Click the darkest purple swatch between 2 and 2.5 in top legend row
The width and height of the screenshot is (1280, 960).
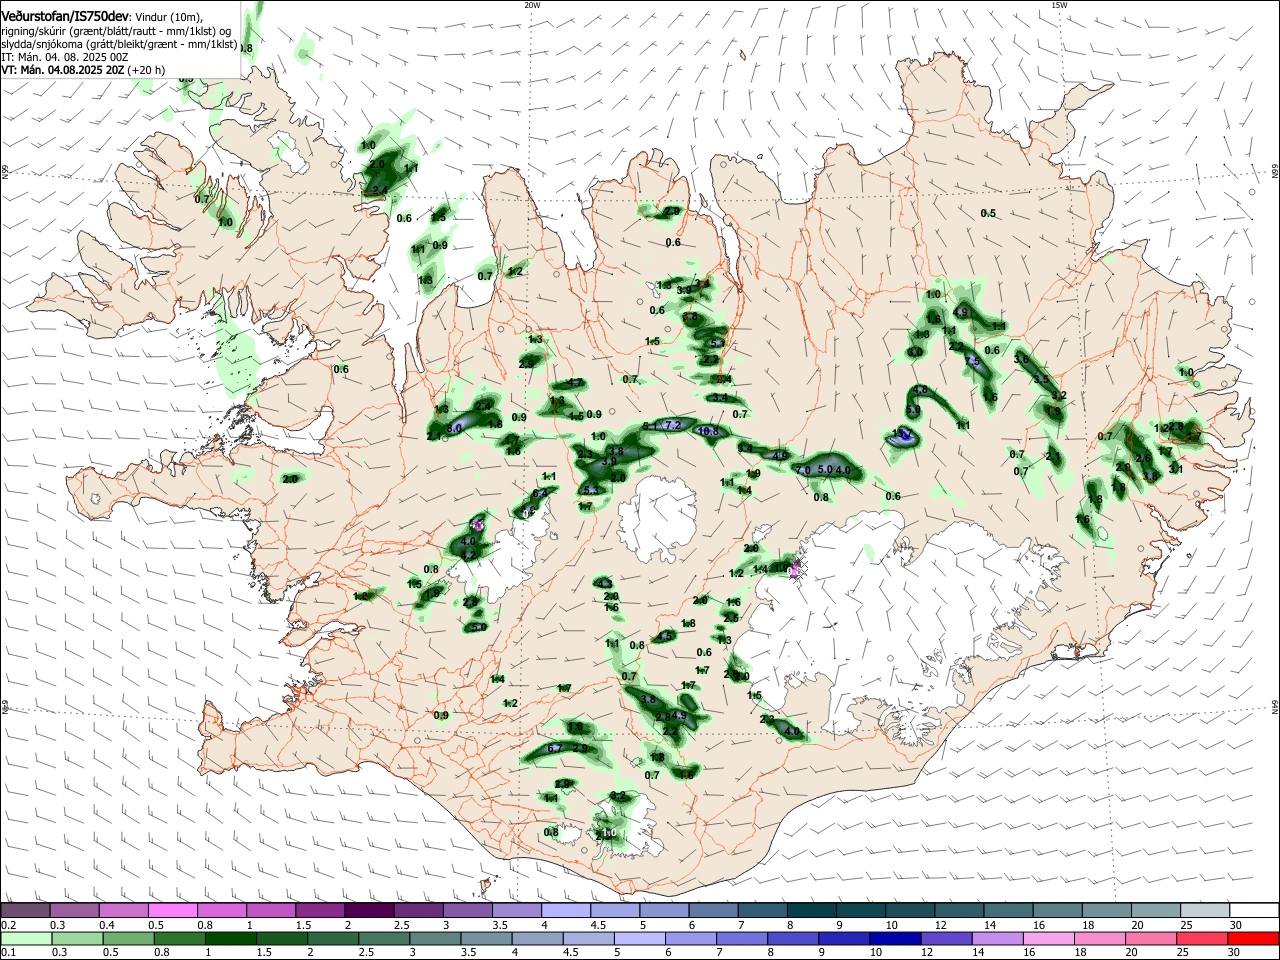(x=368, y=910)
